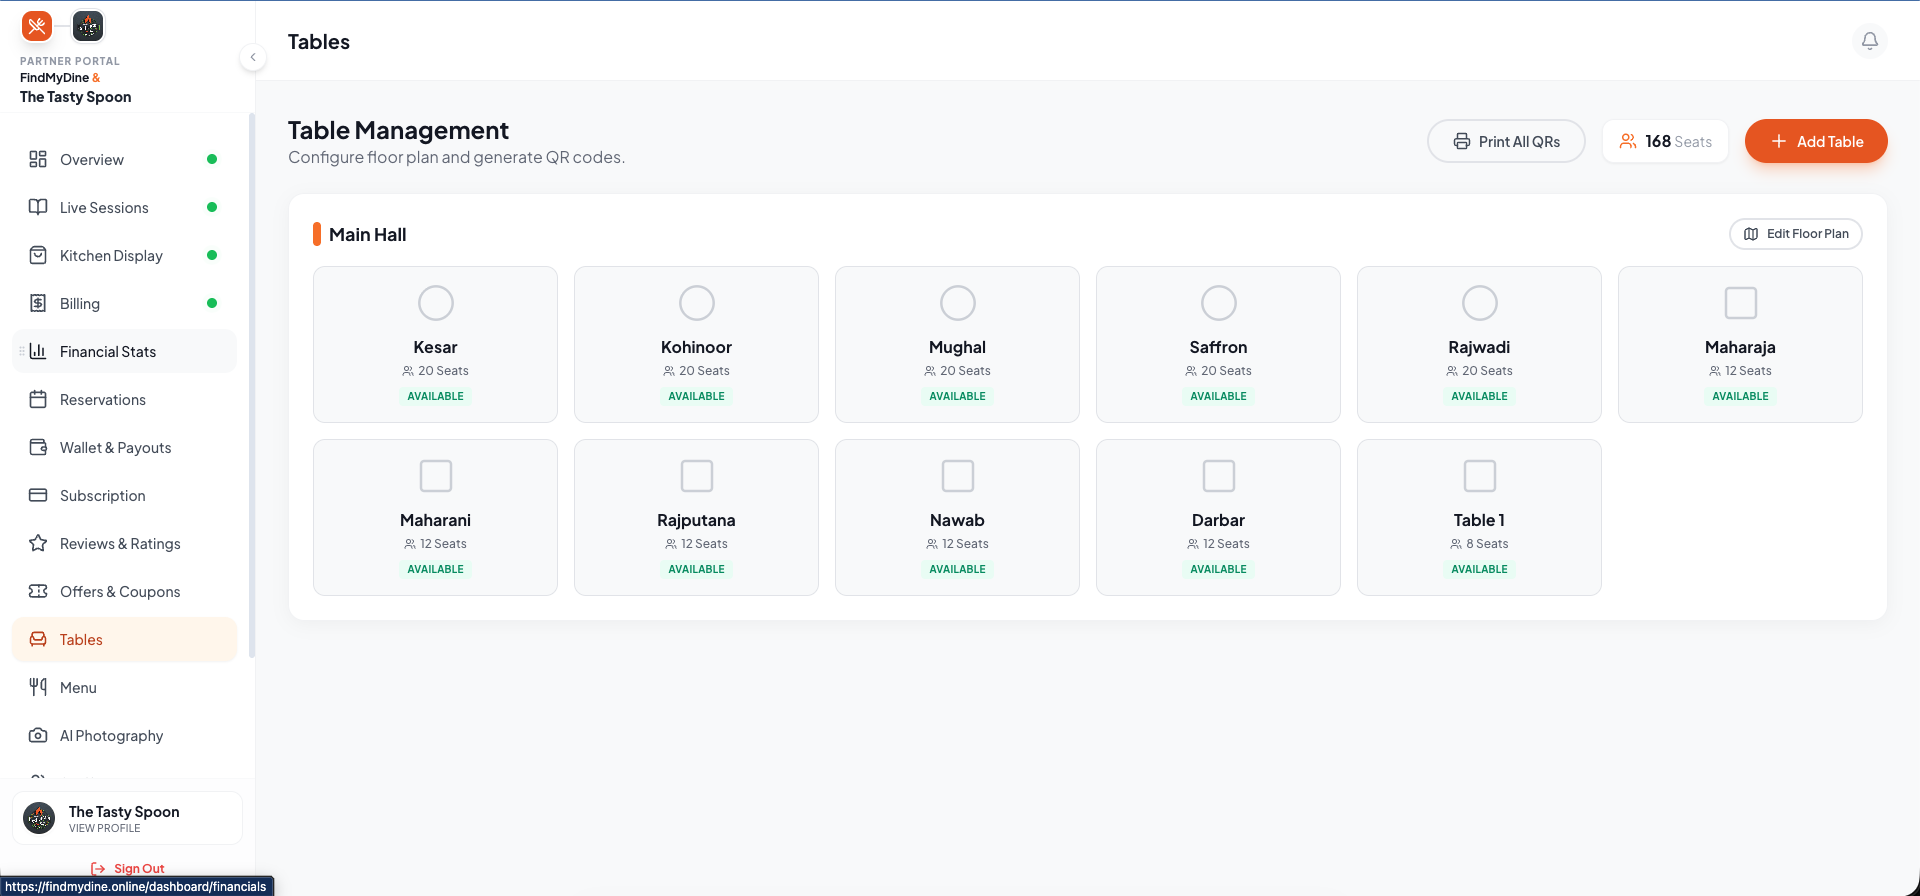Click the Main Hall section heading

coord(367,234)
